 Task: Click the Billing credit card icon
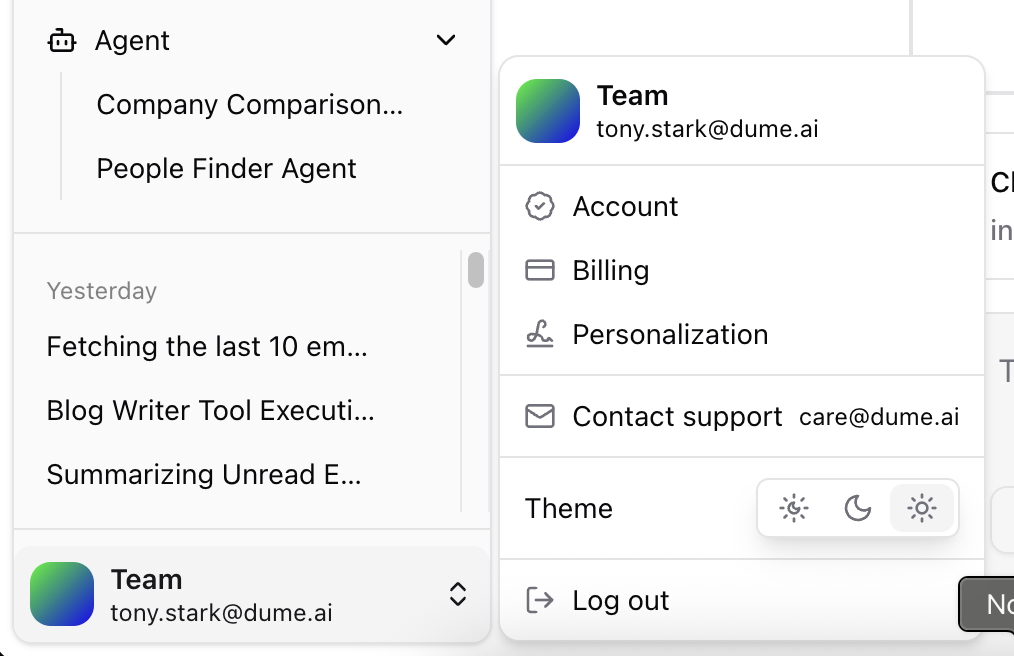[540, 270]
